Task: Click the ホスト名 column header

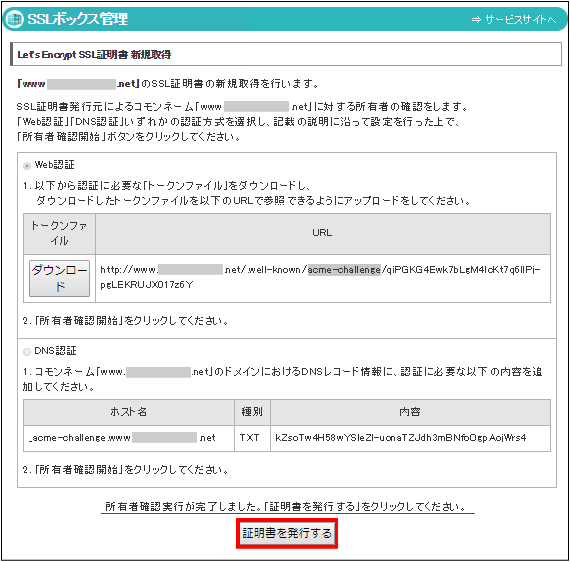Action: (x=129, y=412)
